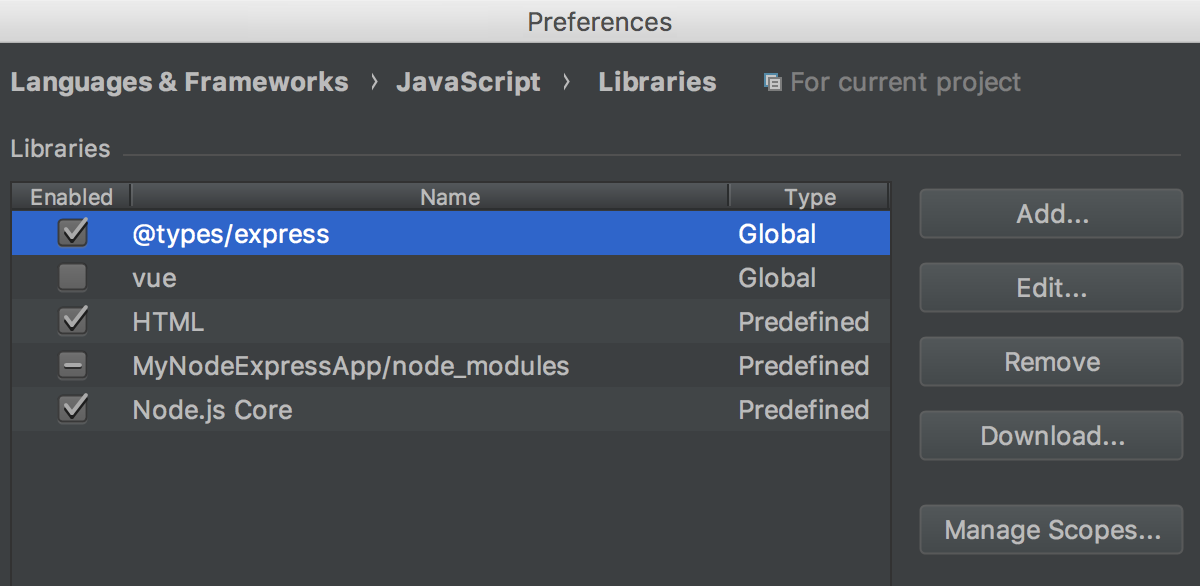Viewport: 1200px width, 586px height.
Task: Disable the @types/express library
Action: pos(72,233)
